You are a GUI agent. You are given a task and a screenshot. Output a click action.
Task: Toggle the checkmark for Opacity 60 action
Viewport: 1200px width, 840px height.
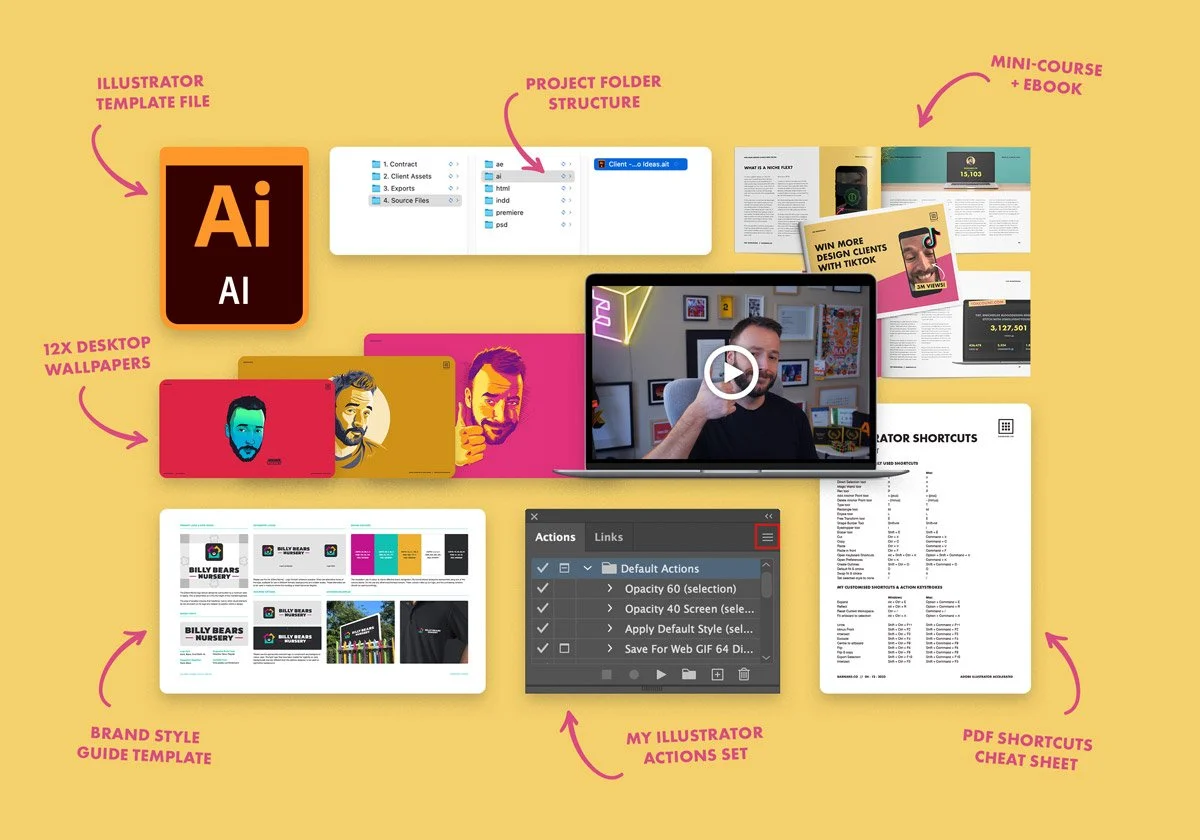543,588
